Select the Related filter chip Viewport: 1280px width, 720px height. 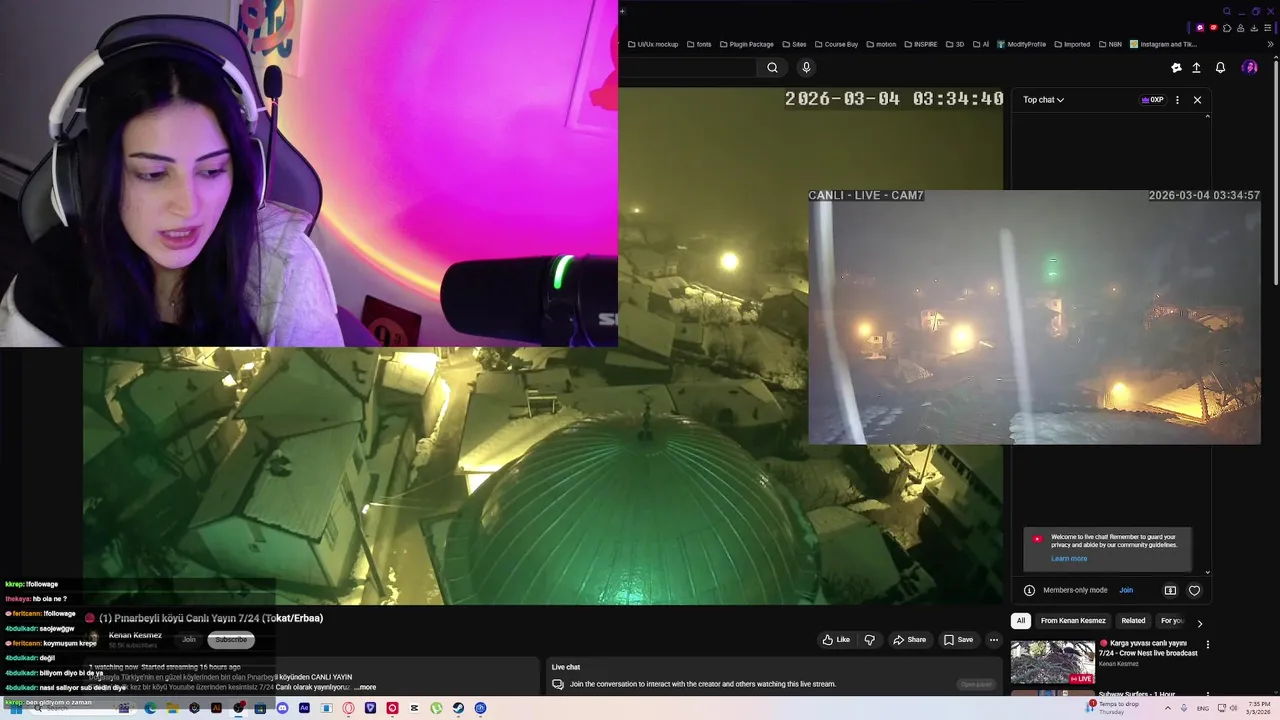coord(1133,620)
